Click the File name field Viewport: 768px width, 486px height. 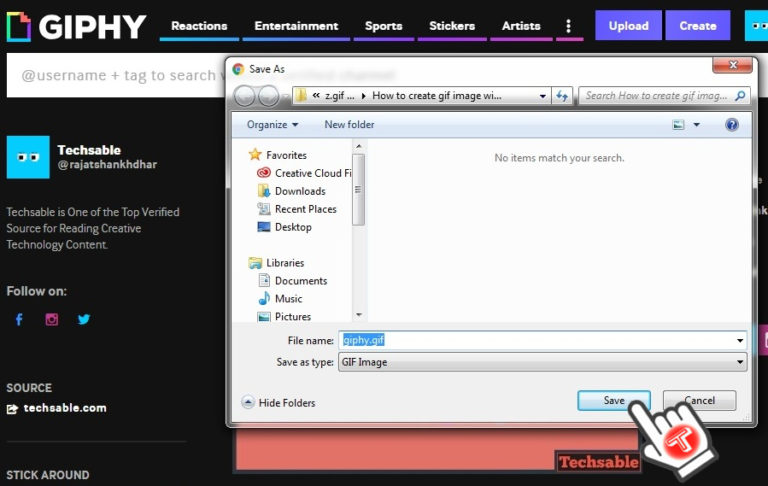[536, 340]
